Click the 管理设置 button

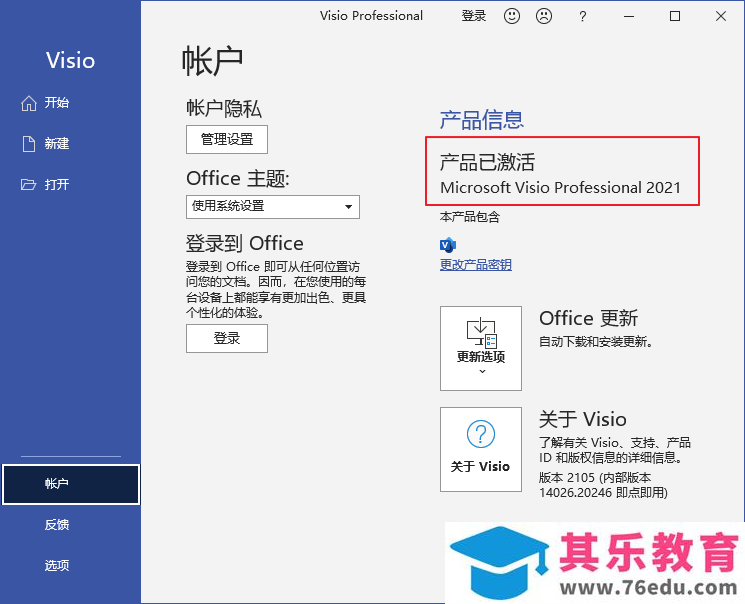point(227,139)
